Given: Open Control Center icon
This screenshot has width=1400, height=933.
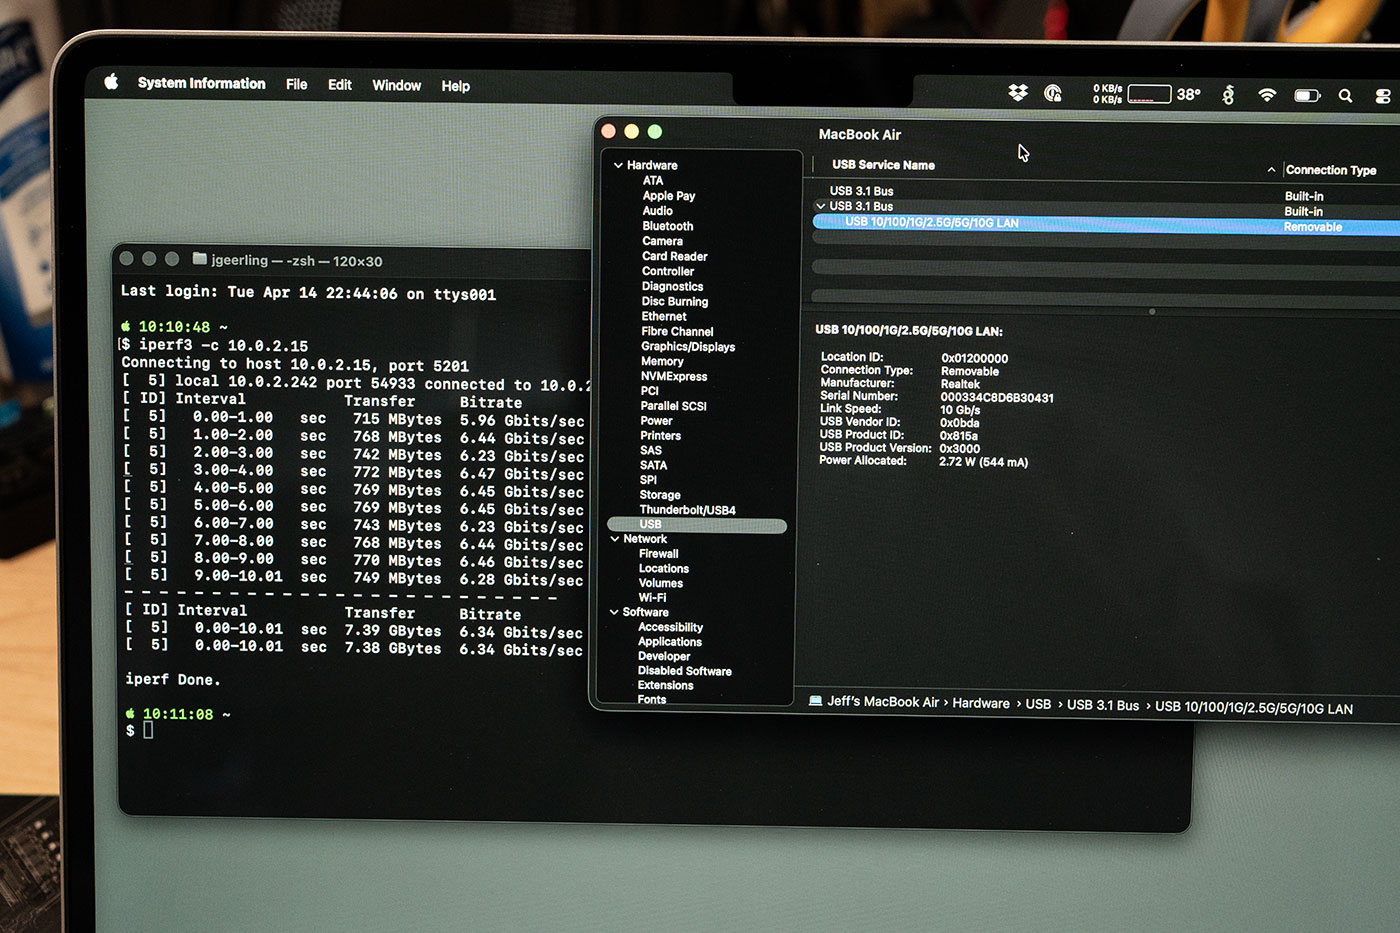Looking at the screenshot, I should 1382,96.
